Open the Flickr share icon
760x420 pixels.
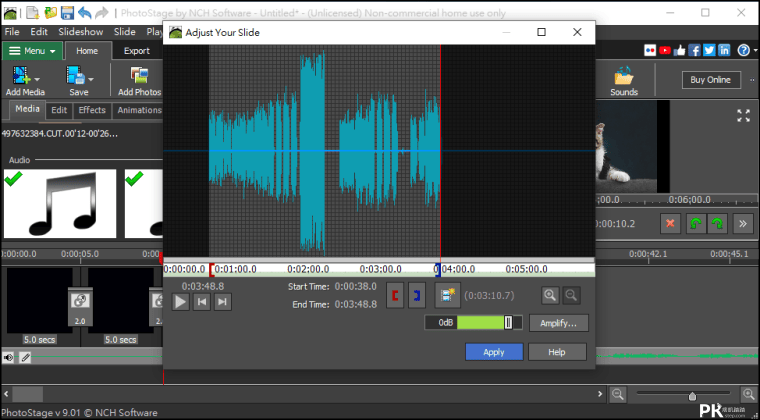[650, 50]
